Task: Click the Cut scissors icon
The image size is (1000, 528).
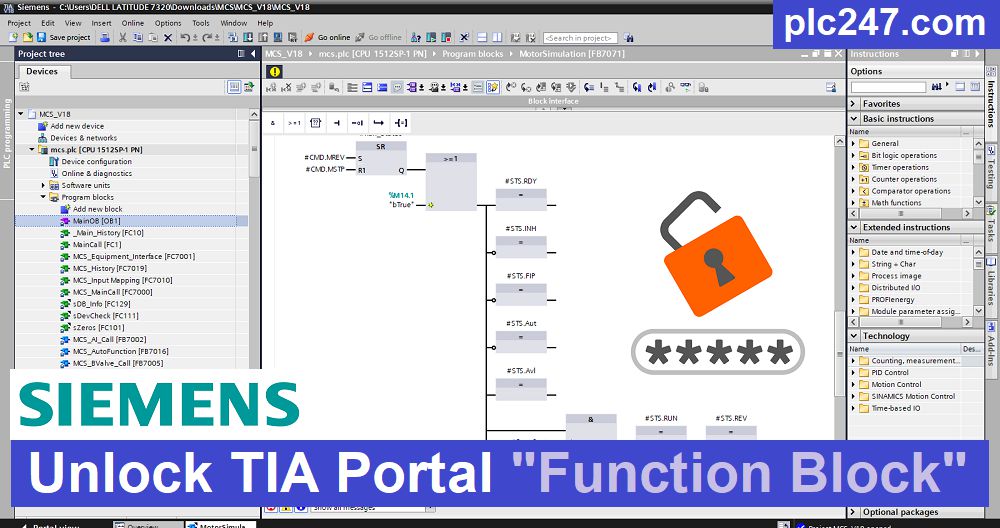Action: (x=122, y=38)
